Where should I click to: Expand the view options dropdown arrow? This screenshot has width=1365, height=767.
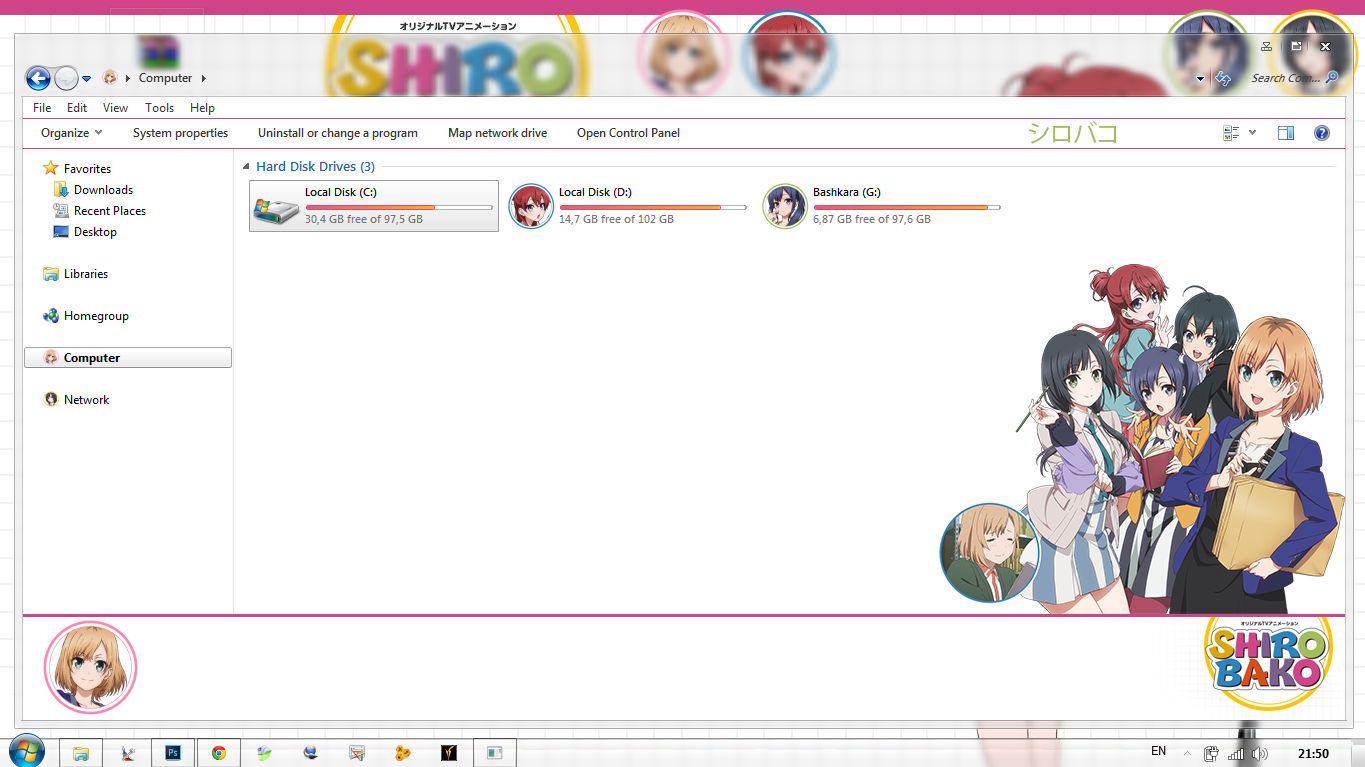point(1252,133)
